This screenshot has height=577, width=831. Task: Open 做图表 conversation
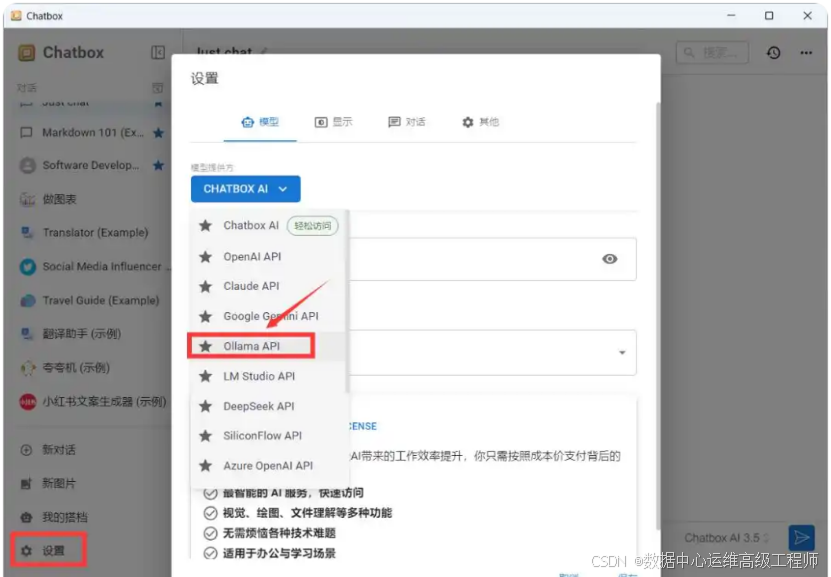coord(90,199)
